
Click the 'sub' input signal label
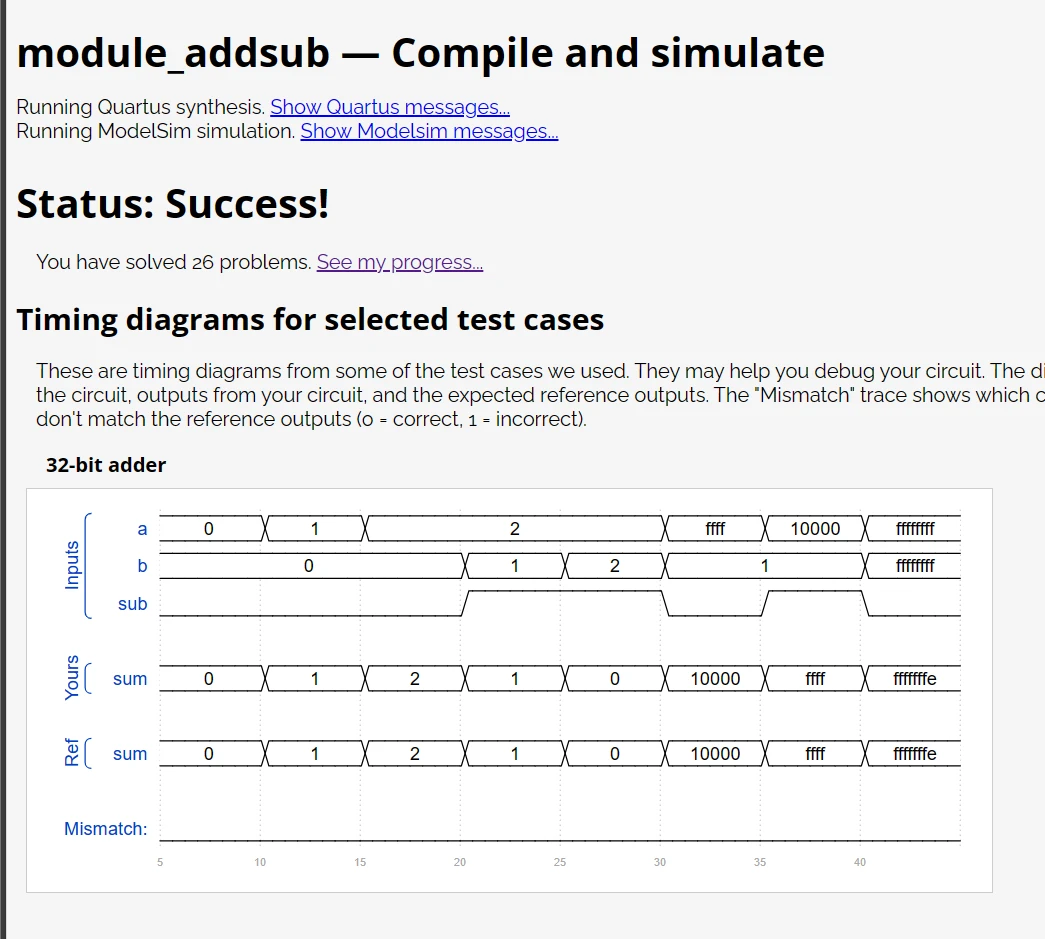pos(132,604)
